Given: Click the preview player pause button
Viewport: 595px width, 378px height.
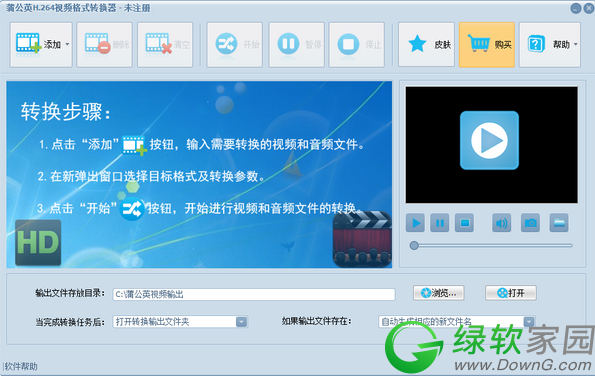Looking at the screenshot, I should click(x=440, y=223).
